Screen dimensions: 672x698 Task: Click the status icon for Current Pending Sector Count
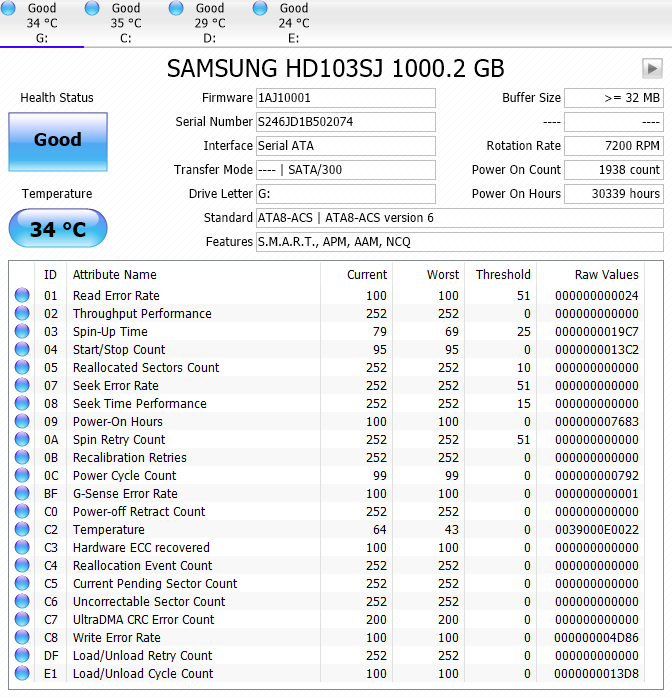22,583
